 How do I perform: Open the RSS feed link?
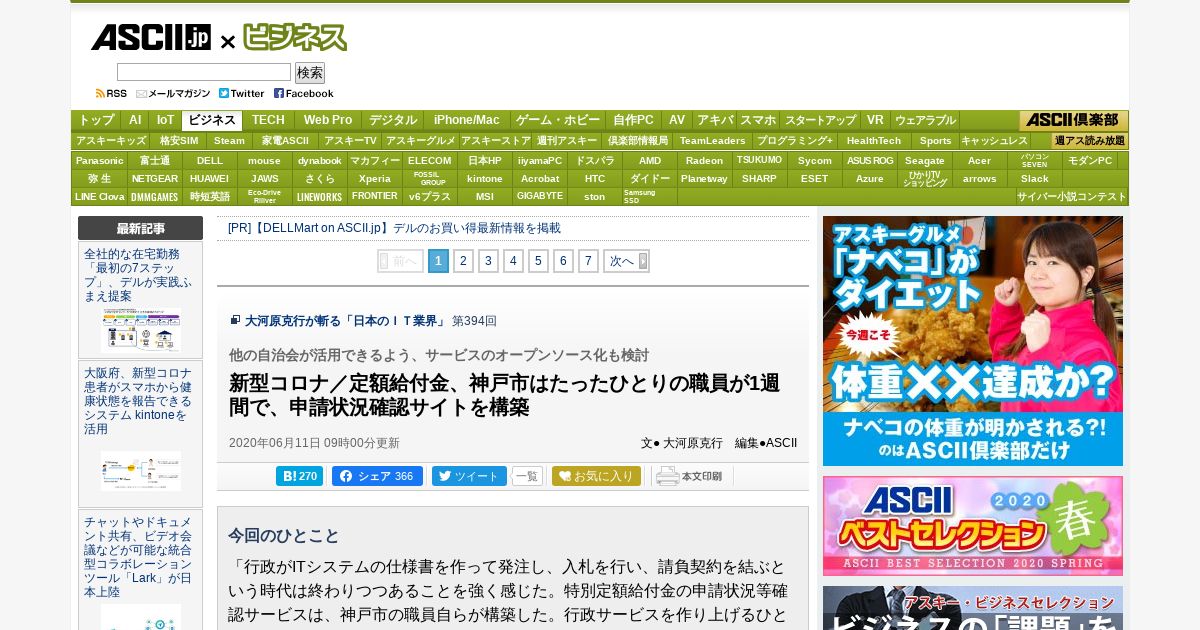tap(111, 93)
